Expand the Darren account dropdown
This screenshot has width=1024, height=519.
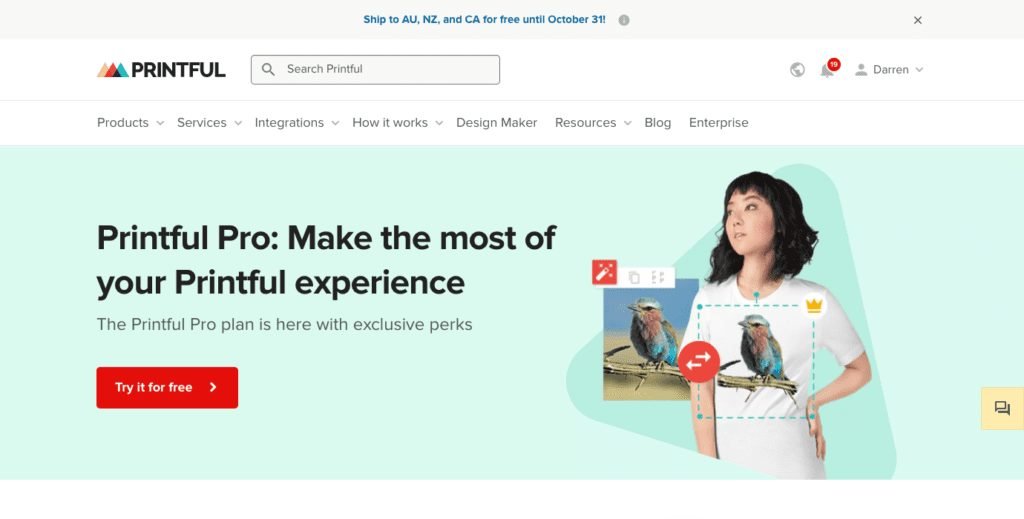pyautogui.click(x=920, y=70)
